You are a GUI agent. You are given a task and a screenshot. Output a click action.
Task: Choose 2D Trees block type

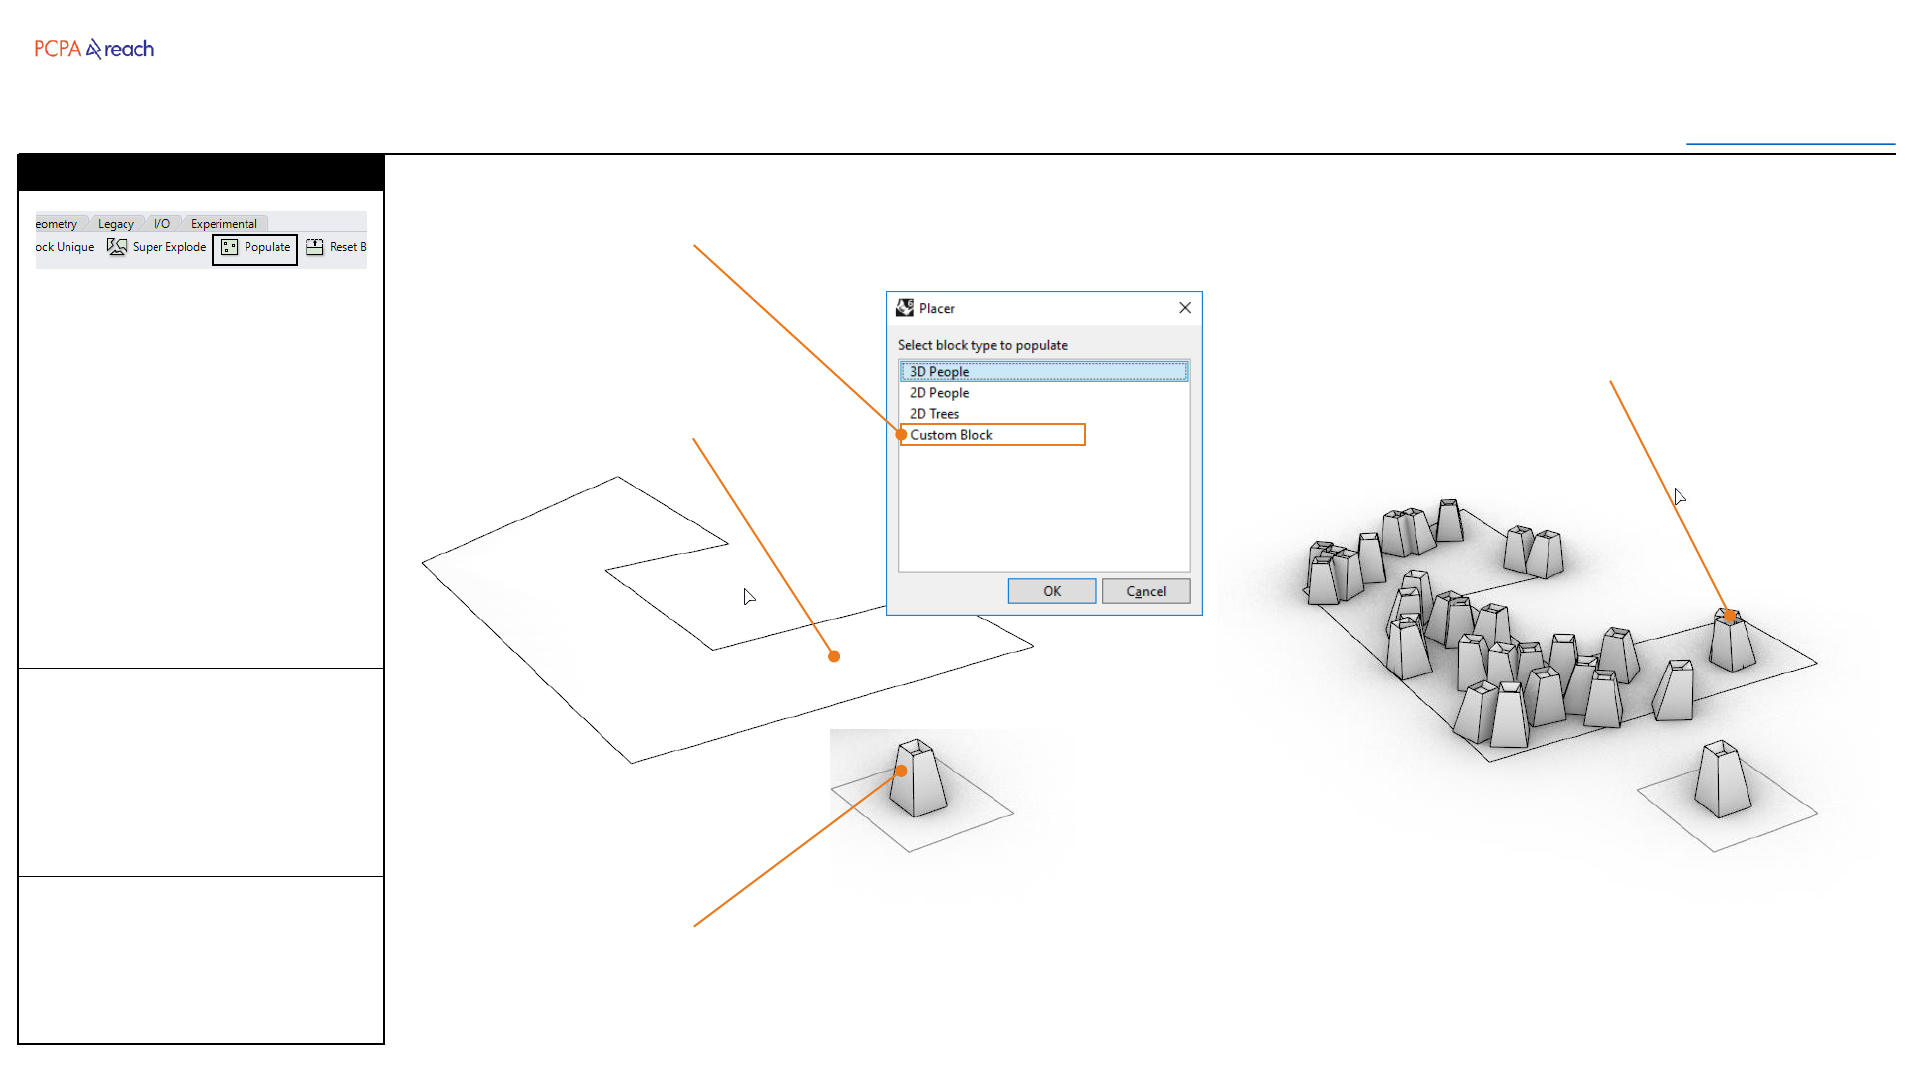(934, 414)
